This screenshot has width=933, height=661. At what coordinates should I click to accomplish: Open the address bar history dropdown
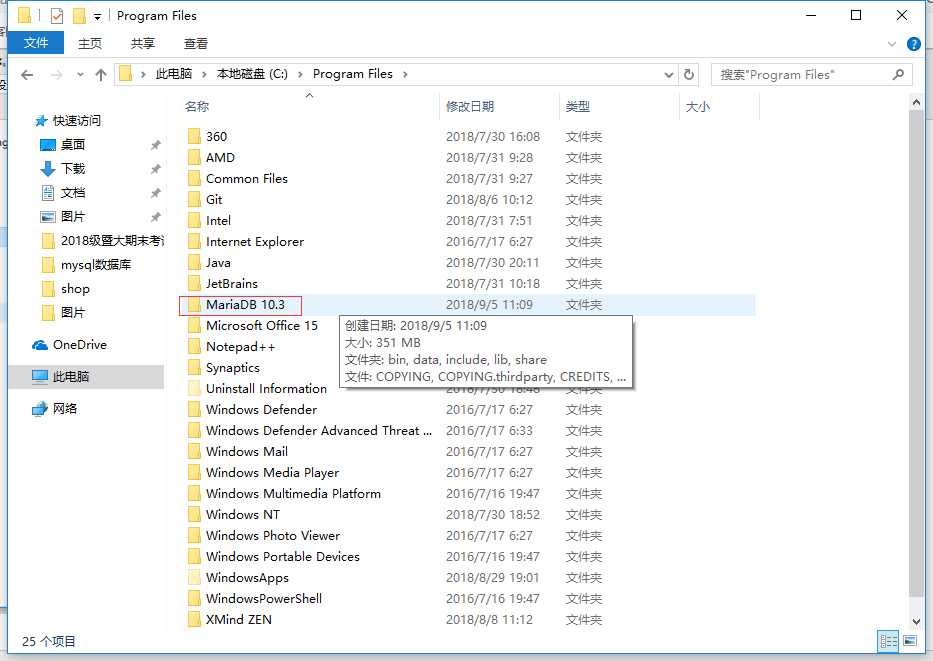click(669, 74)
